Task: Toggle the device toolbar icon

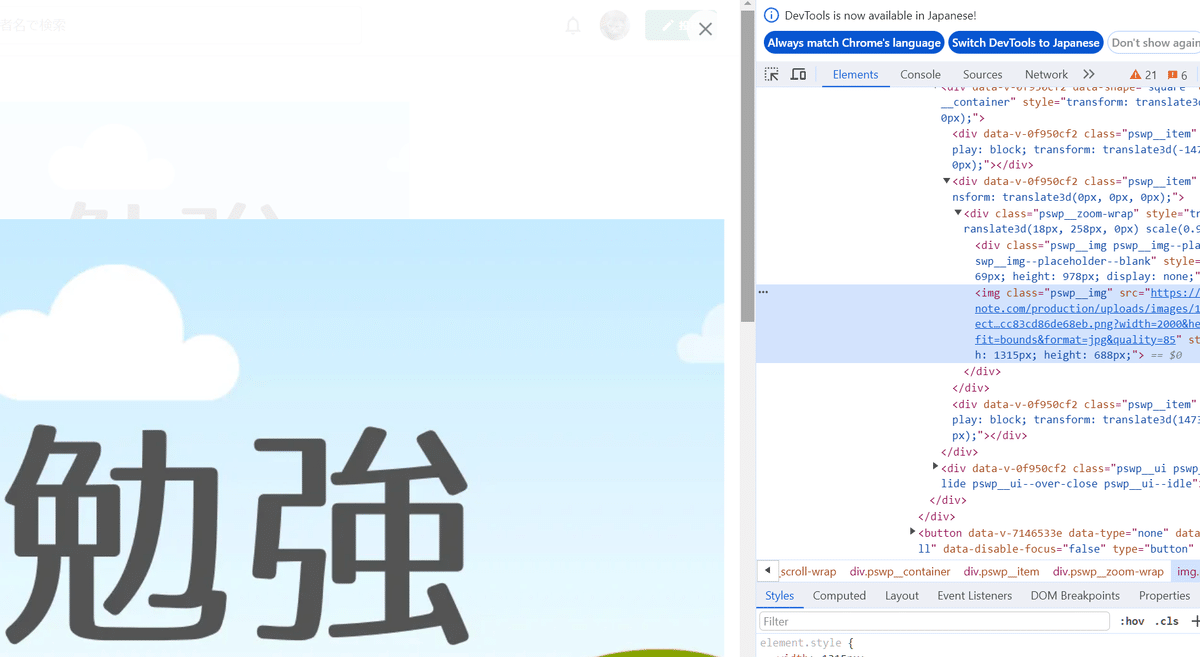Action: point(798,74)
